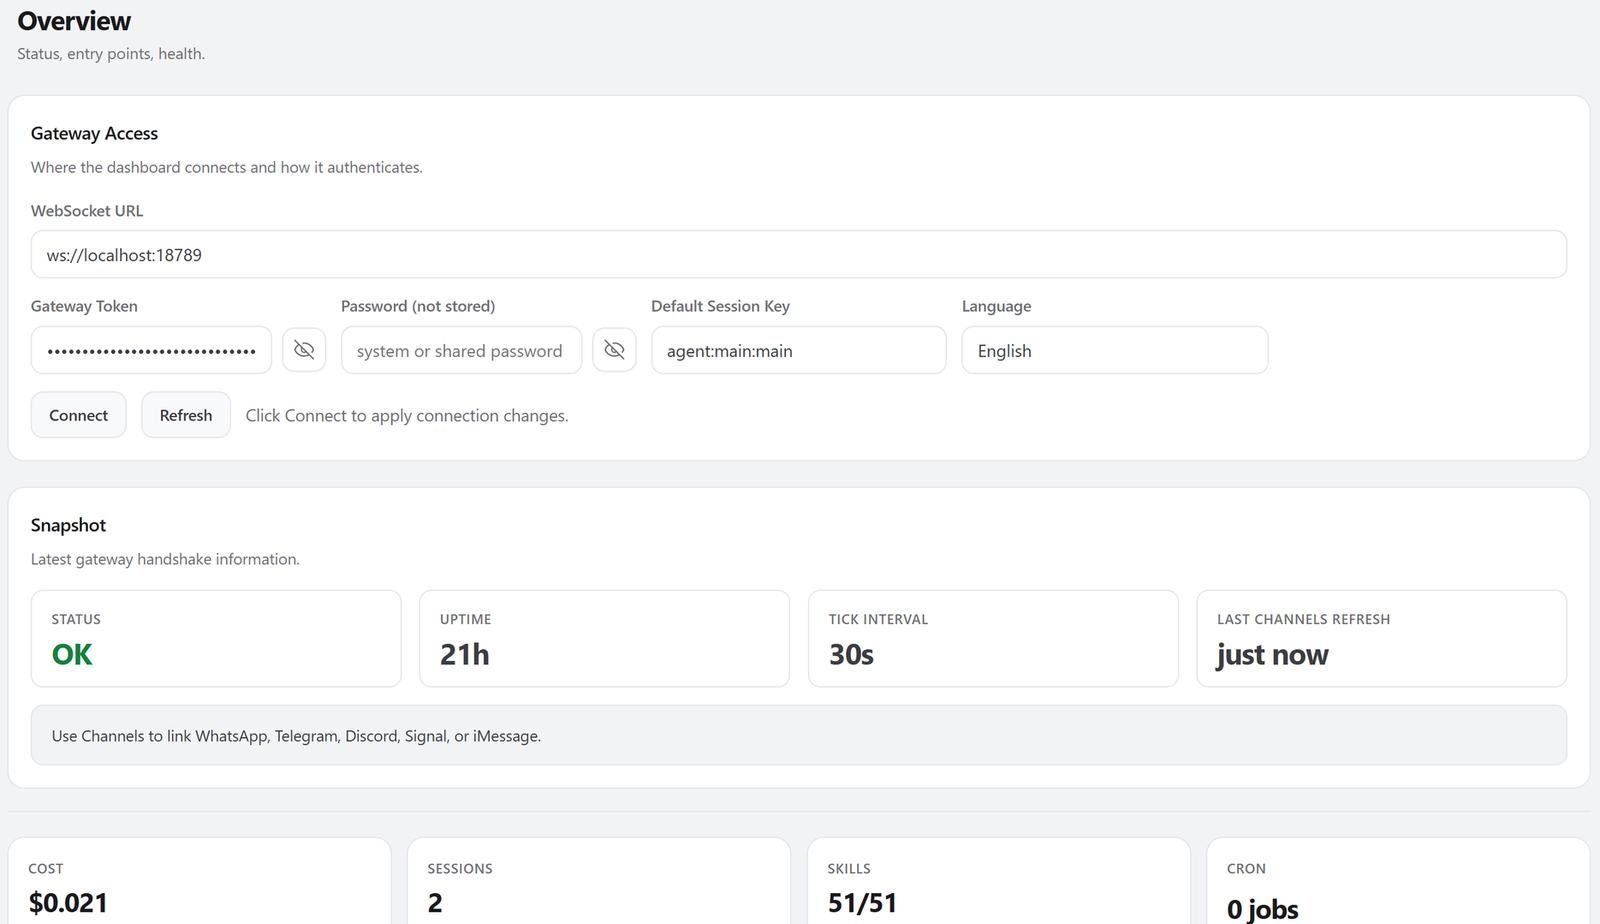
Task: Click into the Gateway Token field
Action: click(151, 351)
